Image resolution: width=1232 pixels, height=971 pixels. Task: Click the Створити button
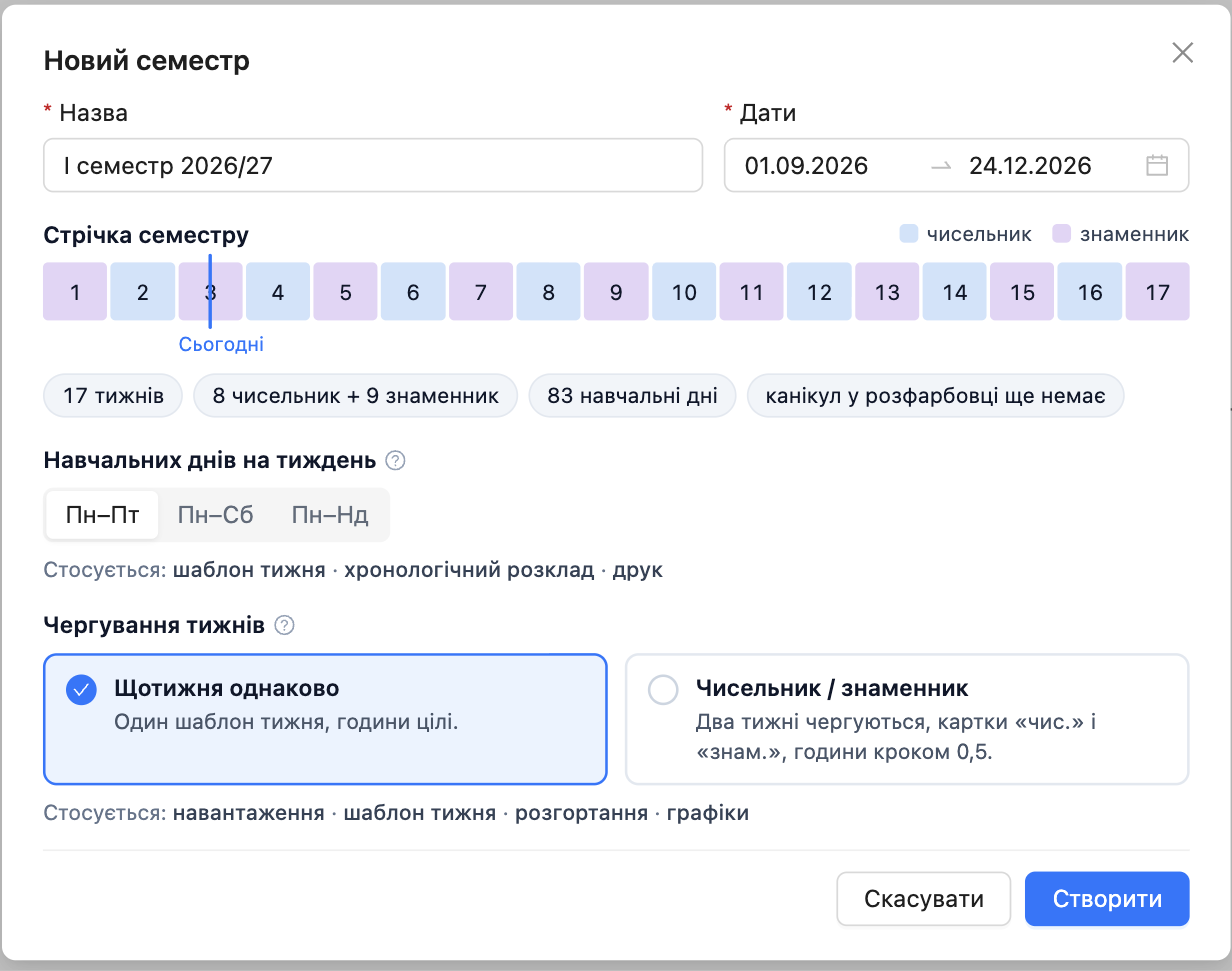[x=1107, y=899]
